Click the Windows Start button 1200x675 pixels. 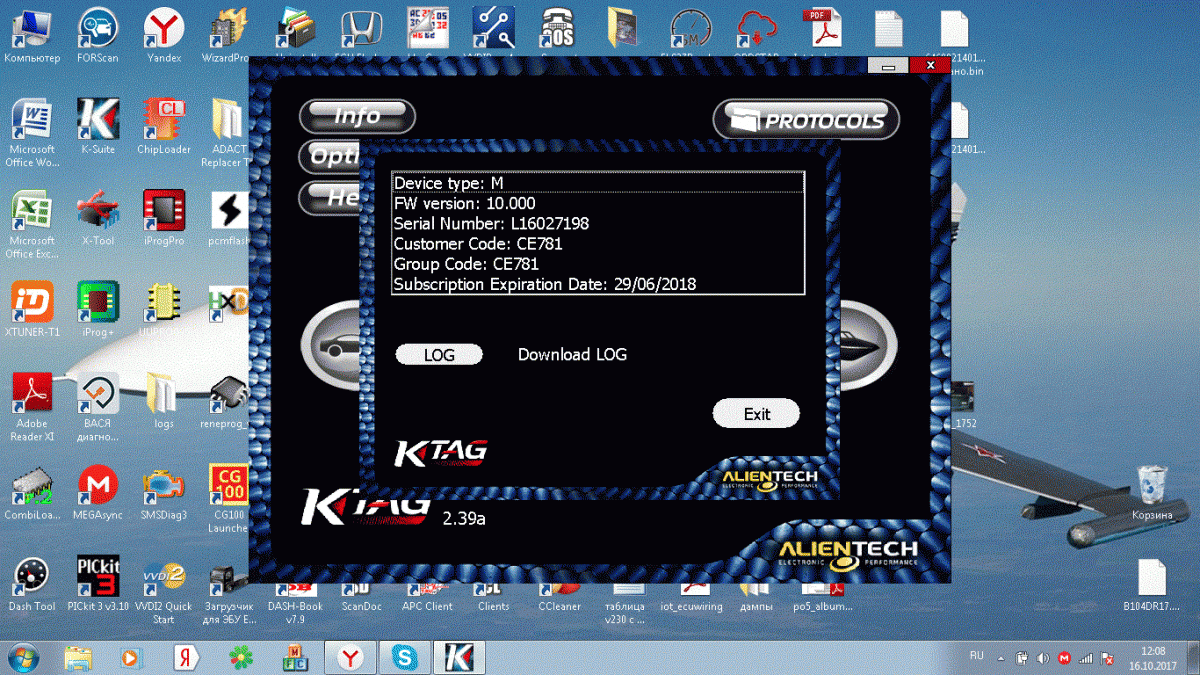tap(24, 657)
